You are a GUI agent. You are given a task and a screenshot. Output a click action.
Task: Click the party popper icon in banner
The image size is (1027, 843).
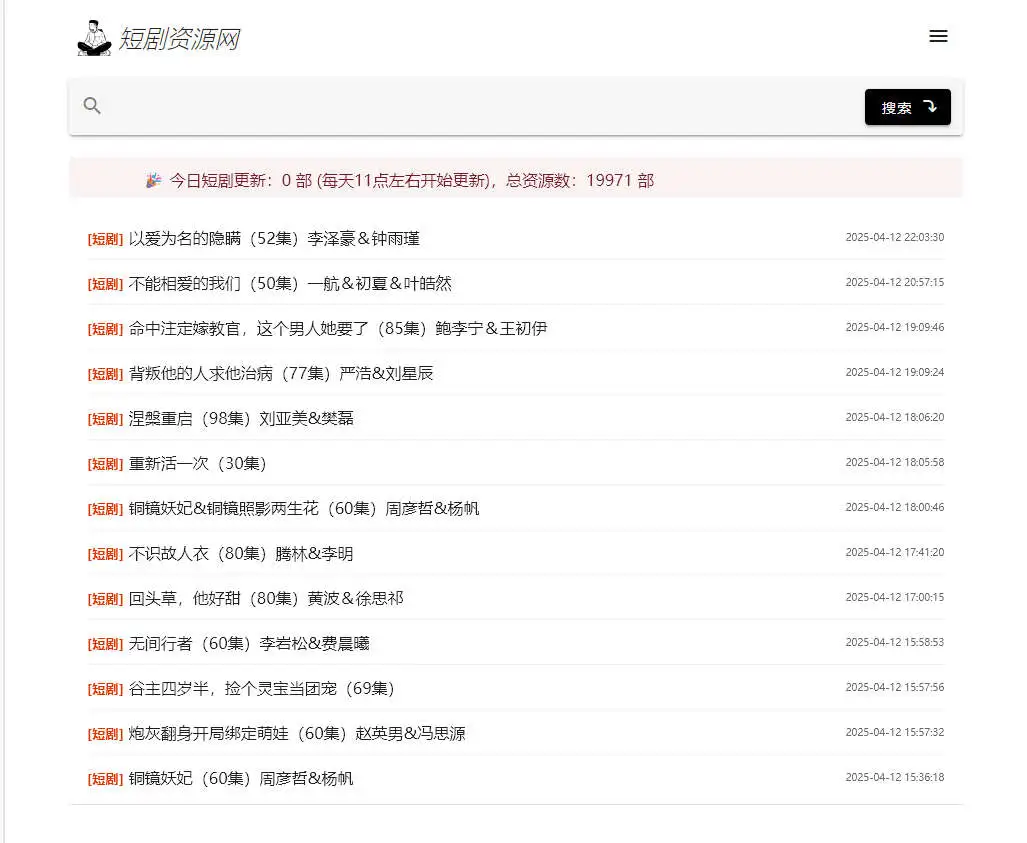153,181
